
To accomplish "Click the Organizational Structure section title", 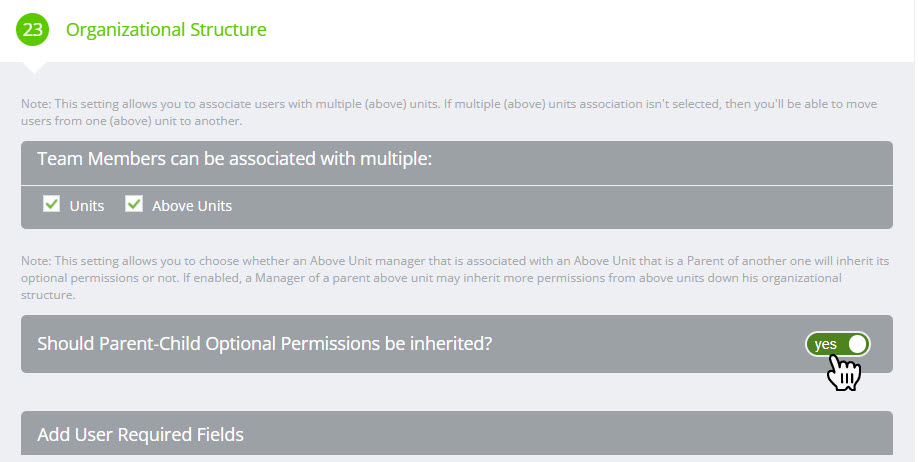I will click(x=166, y=29).
